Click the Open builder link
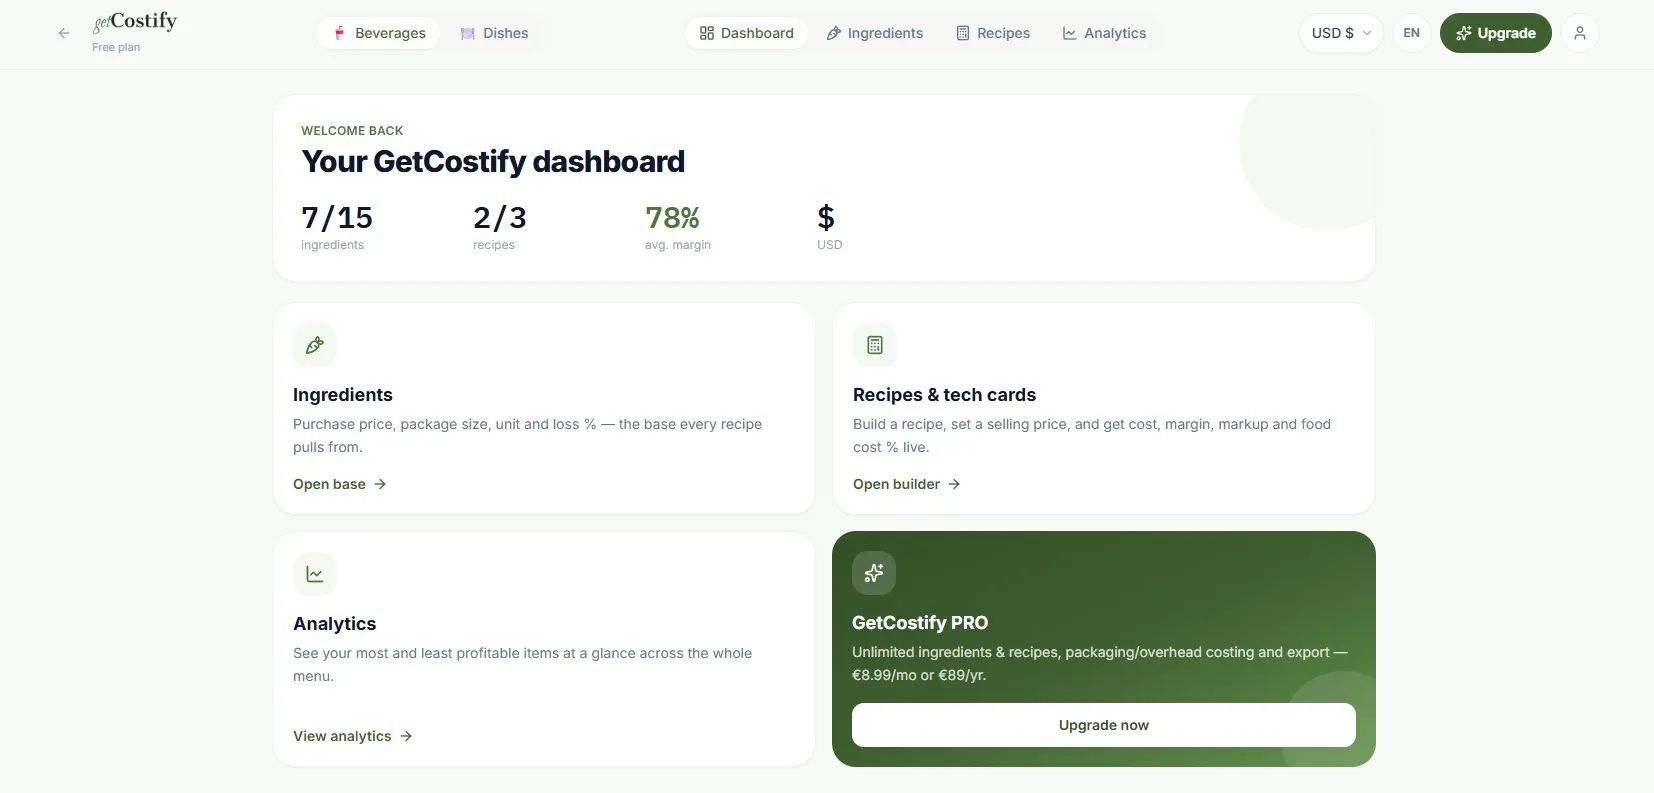 907,484
